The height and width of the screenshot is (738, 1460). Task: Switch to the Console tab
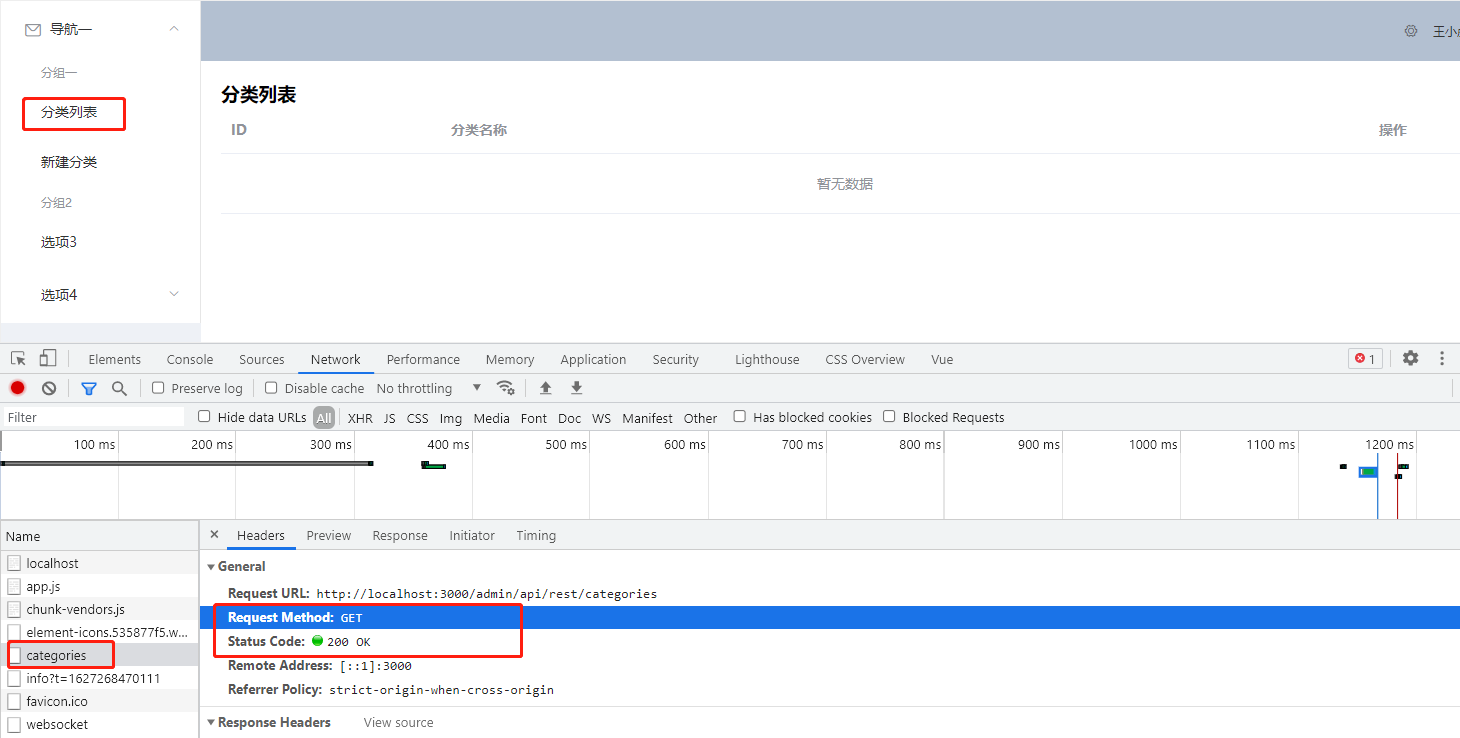click(190, 359)
